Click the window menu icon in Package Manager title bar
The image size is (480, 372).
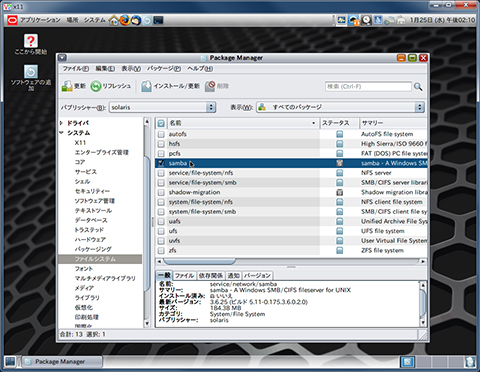coord(62,58)
